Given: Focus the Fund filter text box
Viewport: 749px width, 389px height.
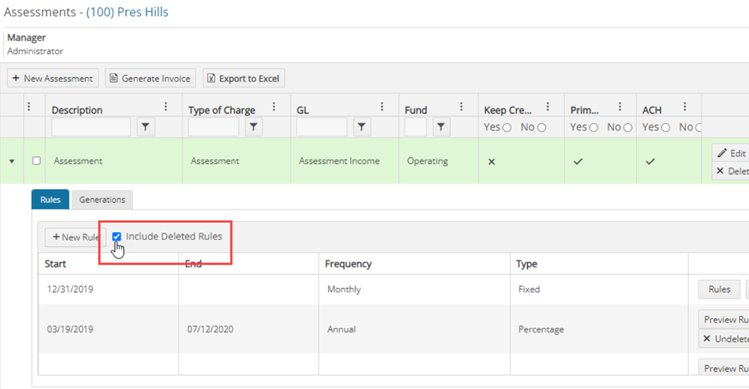Looking at the screenshot, I should [416, 127].
